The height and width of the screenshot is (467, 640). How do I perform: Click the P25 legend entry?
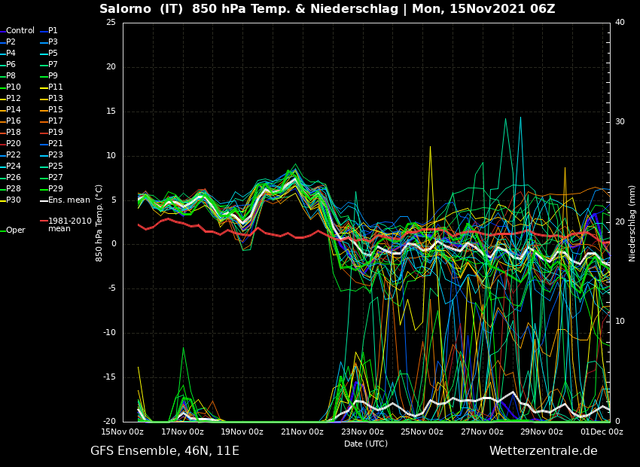coord(51,166)
